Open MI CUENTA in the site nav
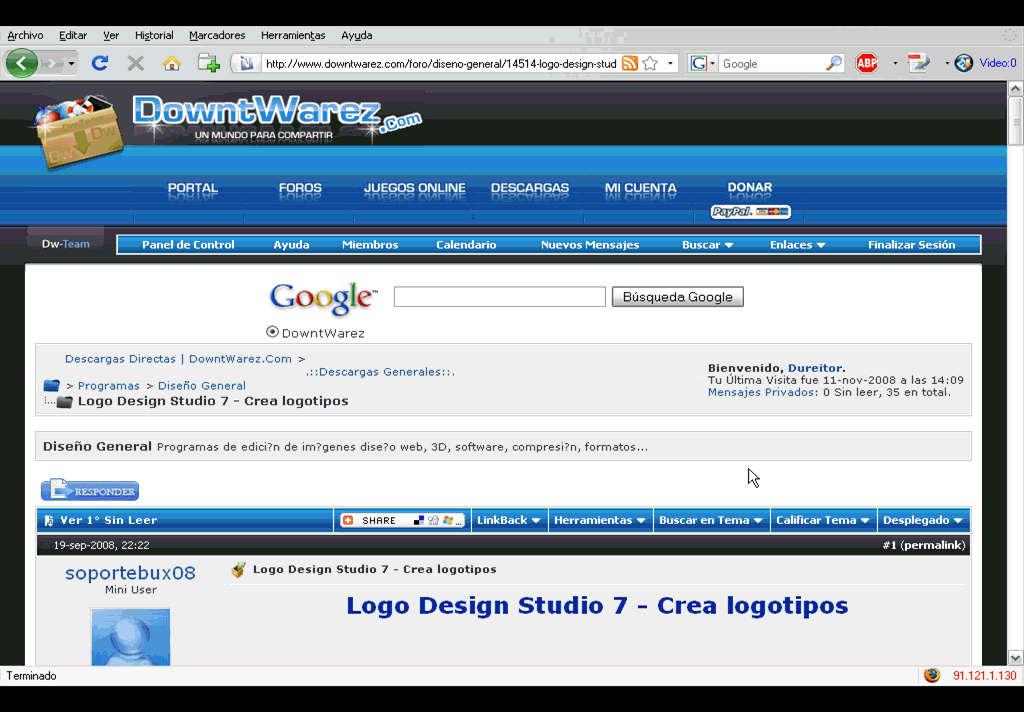This screenshot has width=1024, height=712. point(641,188)
